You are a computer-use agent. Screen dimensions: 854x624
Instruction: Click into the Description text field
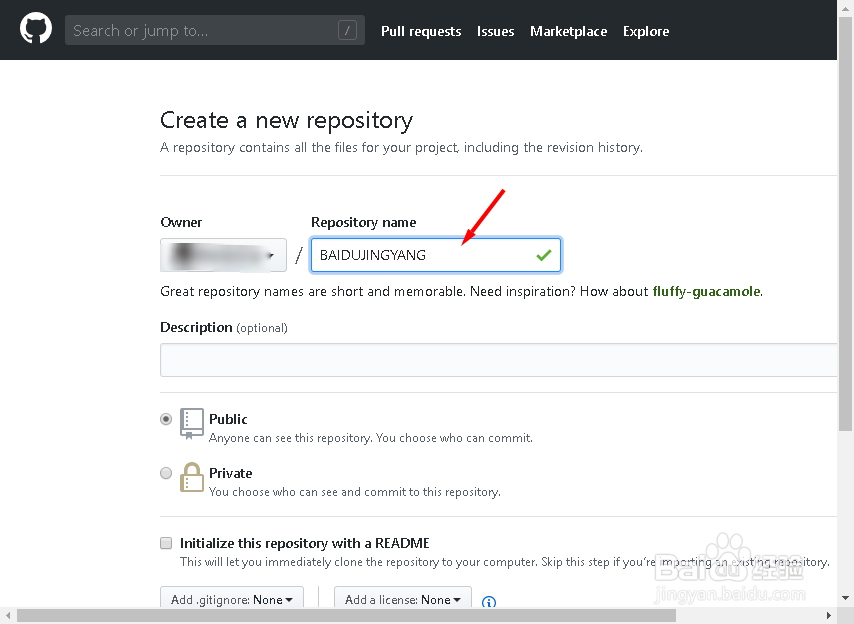tap(498, 360)
